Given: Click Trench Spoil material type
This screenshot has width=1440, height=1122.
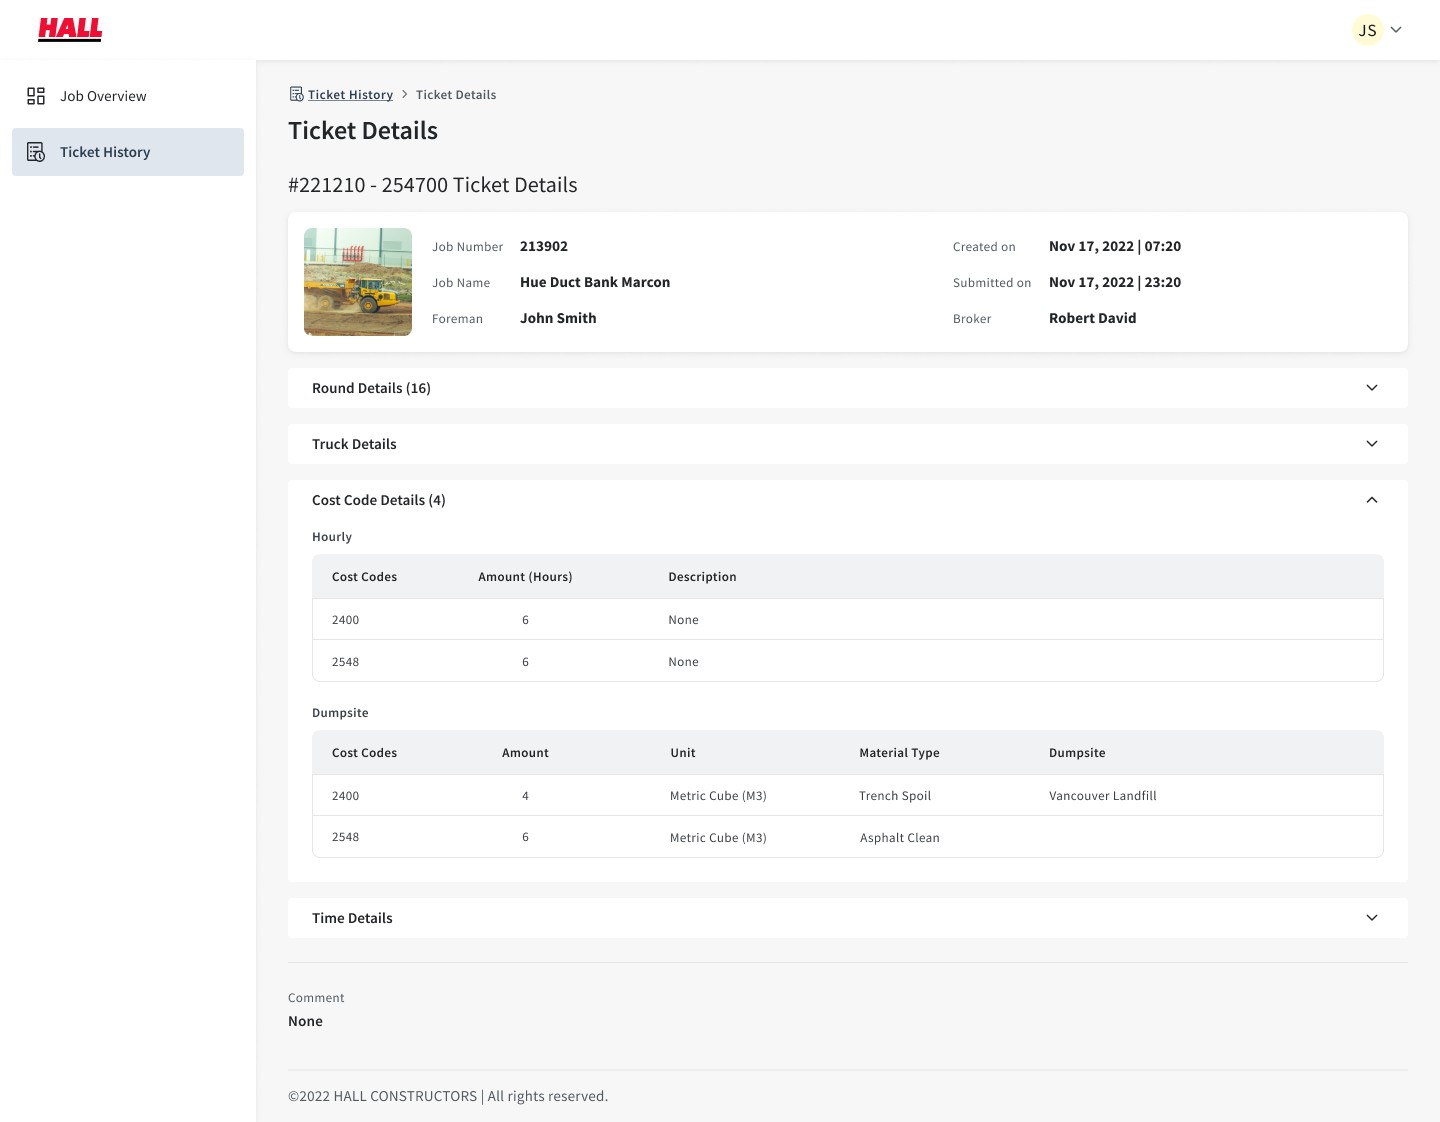Looking at the screenshot, I should [x=895, y=796].
